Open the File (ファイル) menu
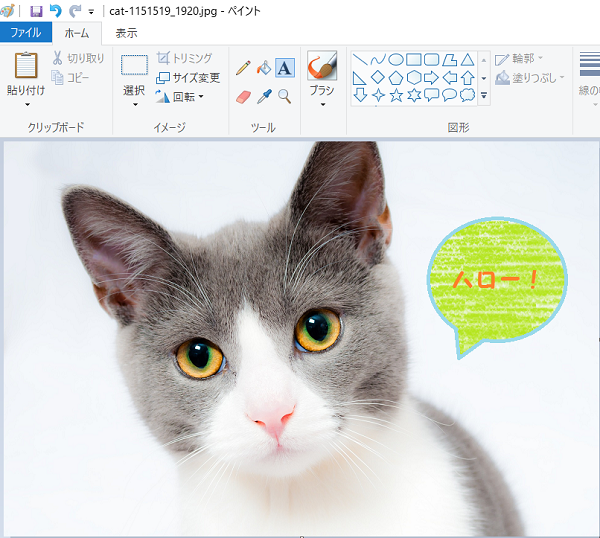Viewport: 600px width, 538px height. 26,32
